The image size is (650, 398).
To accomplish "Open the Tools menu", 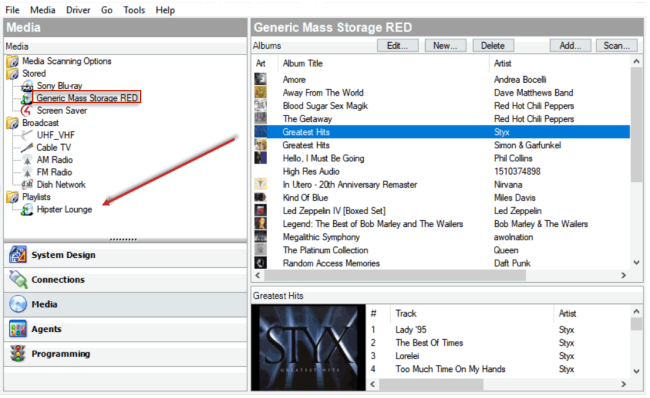I will click(134, 10).
